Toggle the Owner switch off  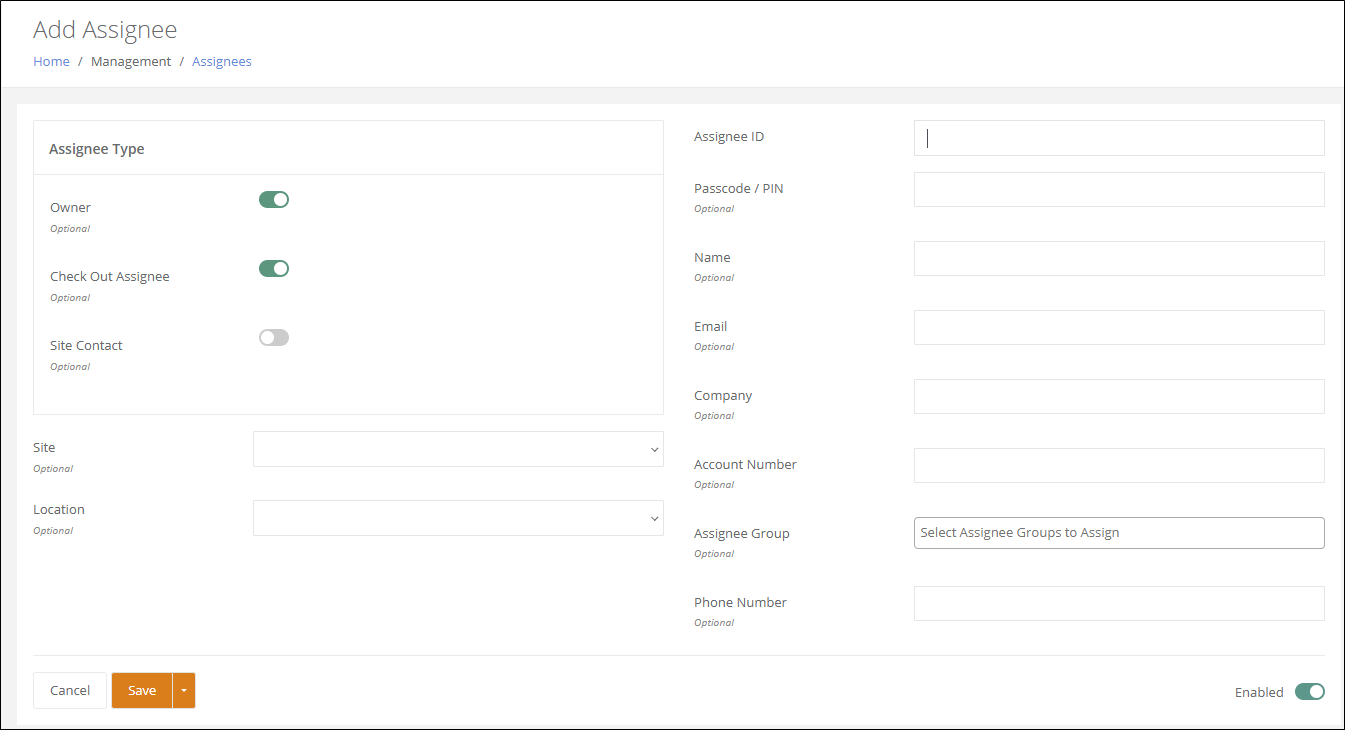click(x=274, y=199)
